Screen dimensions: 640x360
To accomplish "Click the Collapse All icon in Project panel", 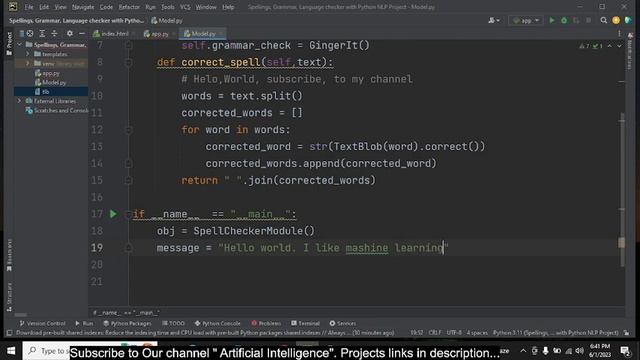I will tap(54, 33).
